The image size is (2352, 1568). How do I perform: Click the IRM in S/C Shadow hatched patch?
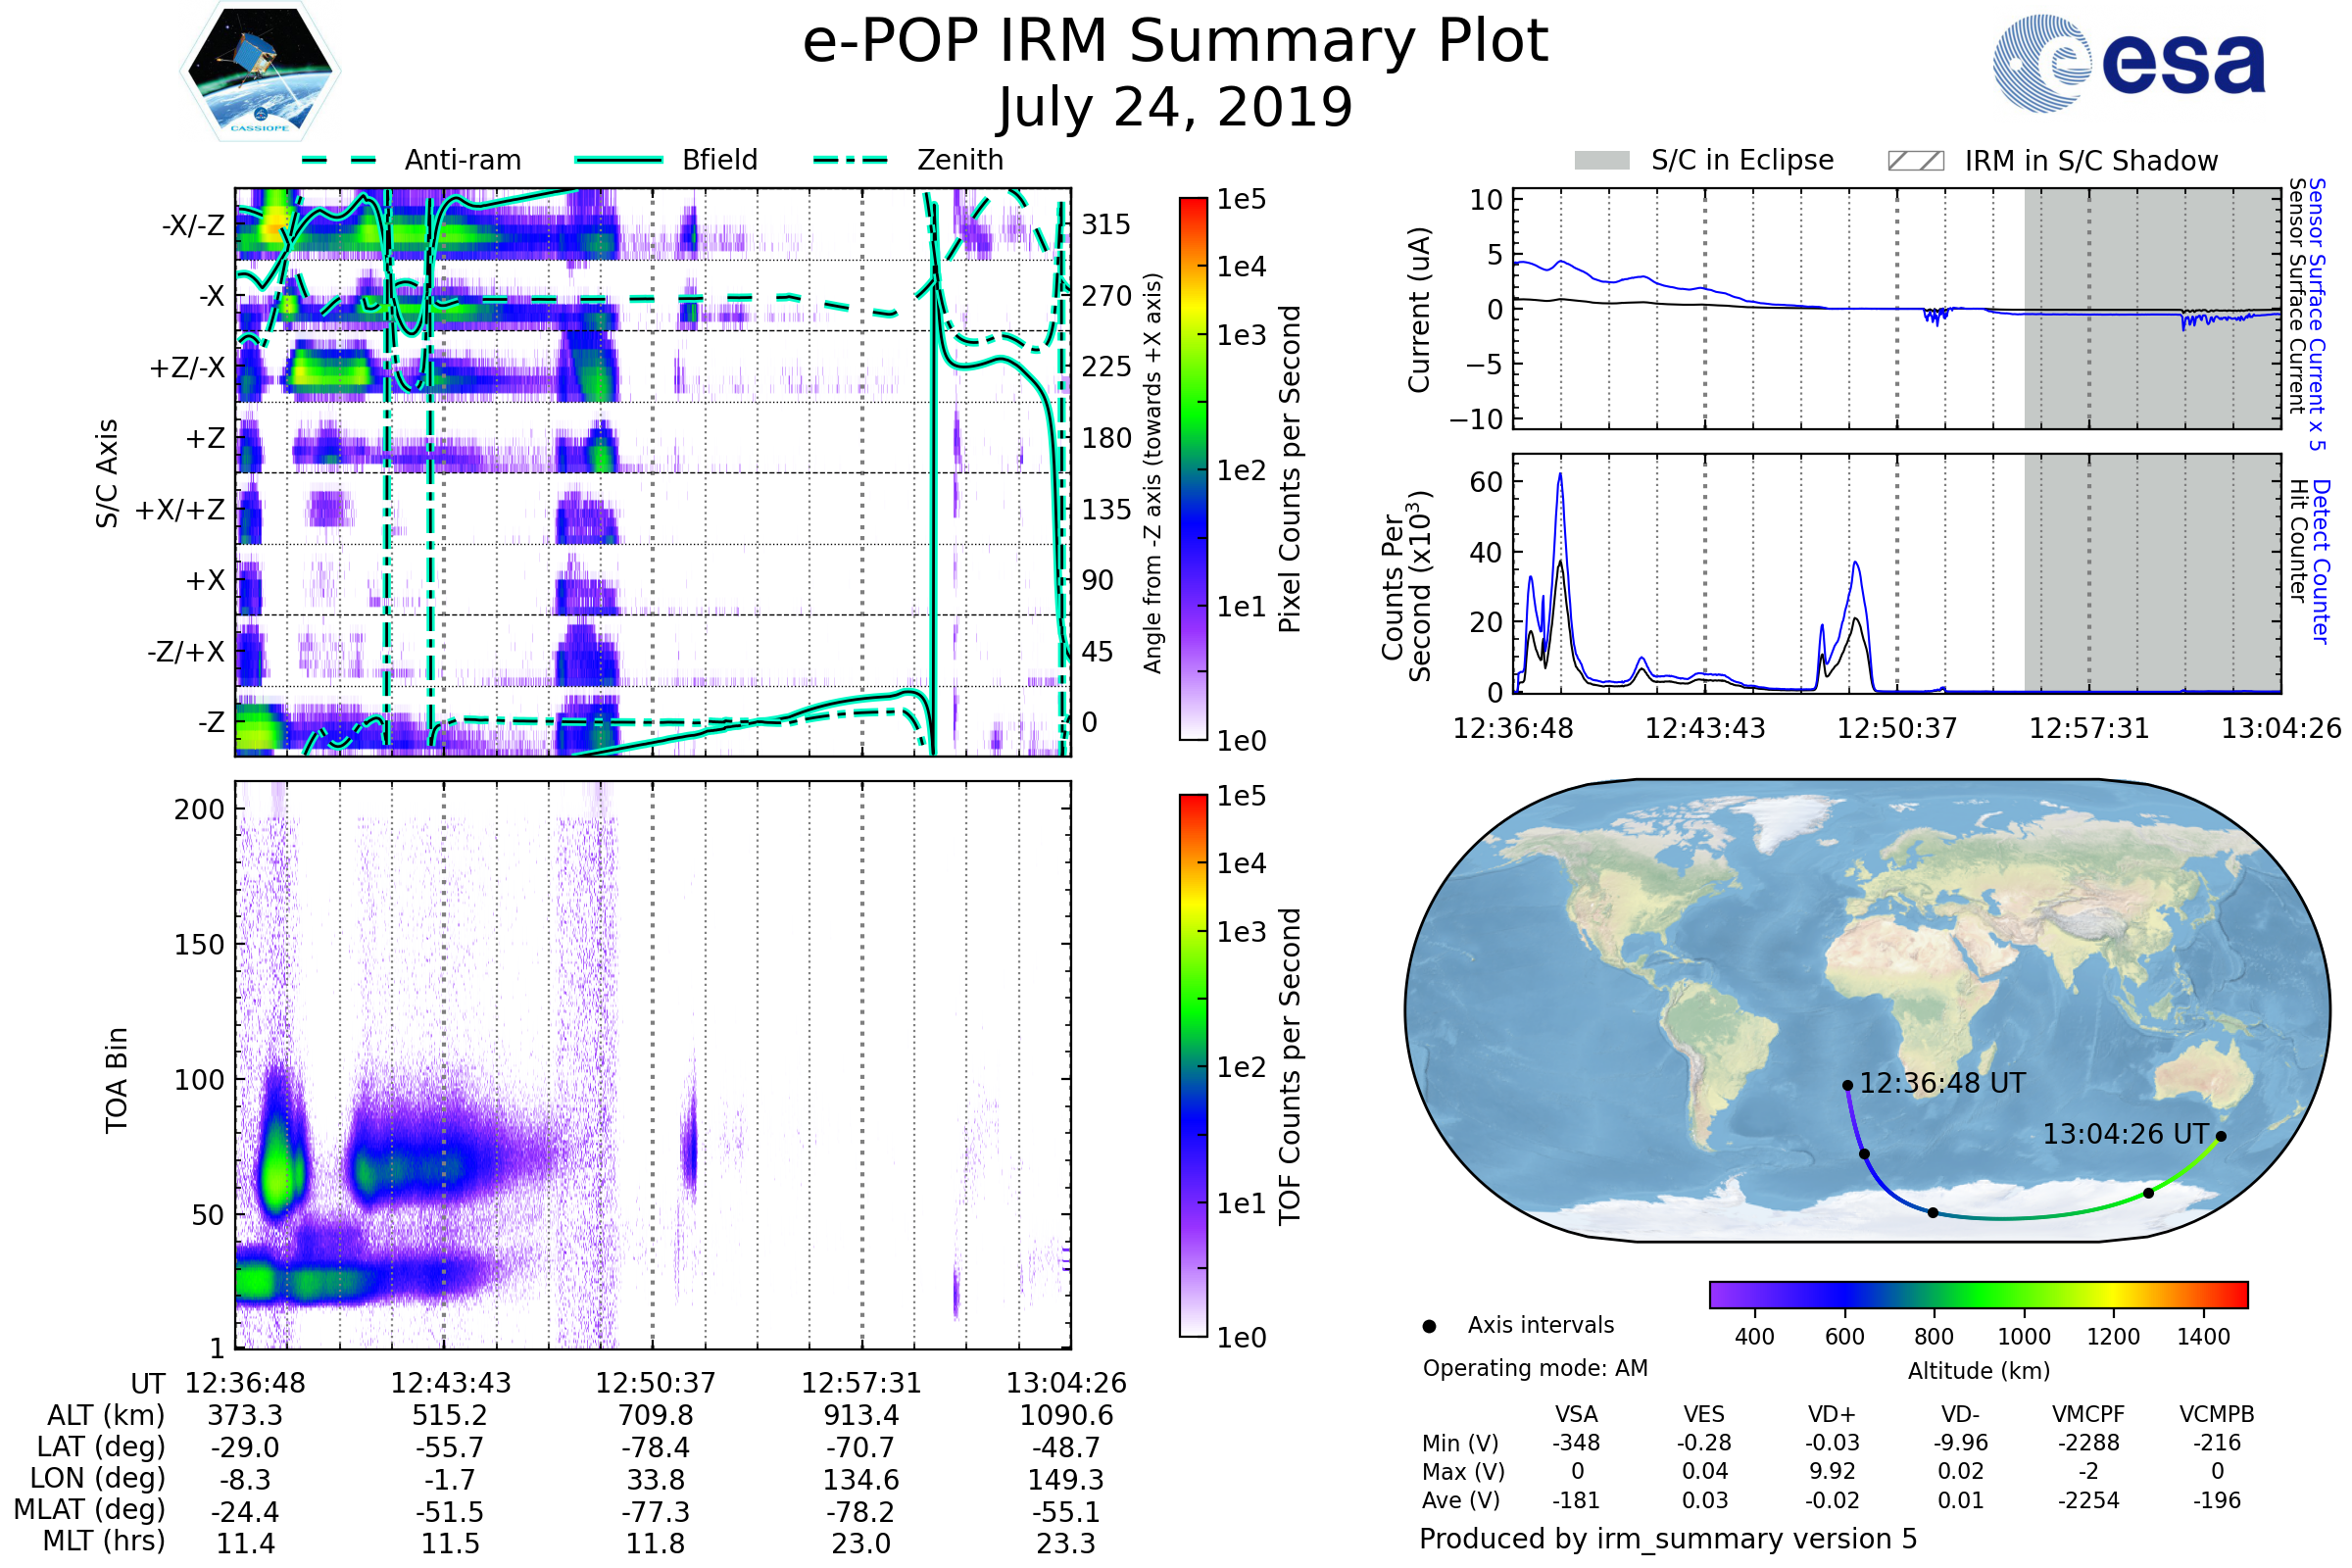[1916, 161]
